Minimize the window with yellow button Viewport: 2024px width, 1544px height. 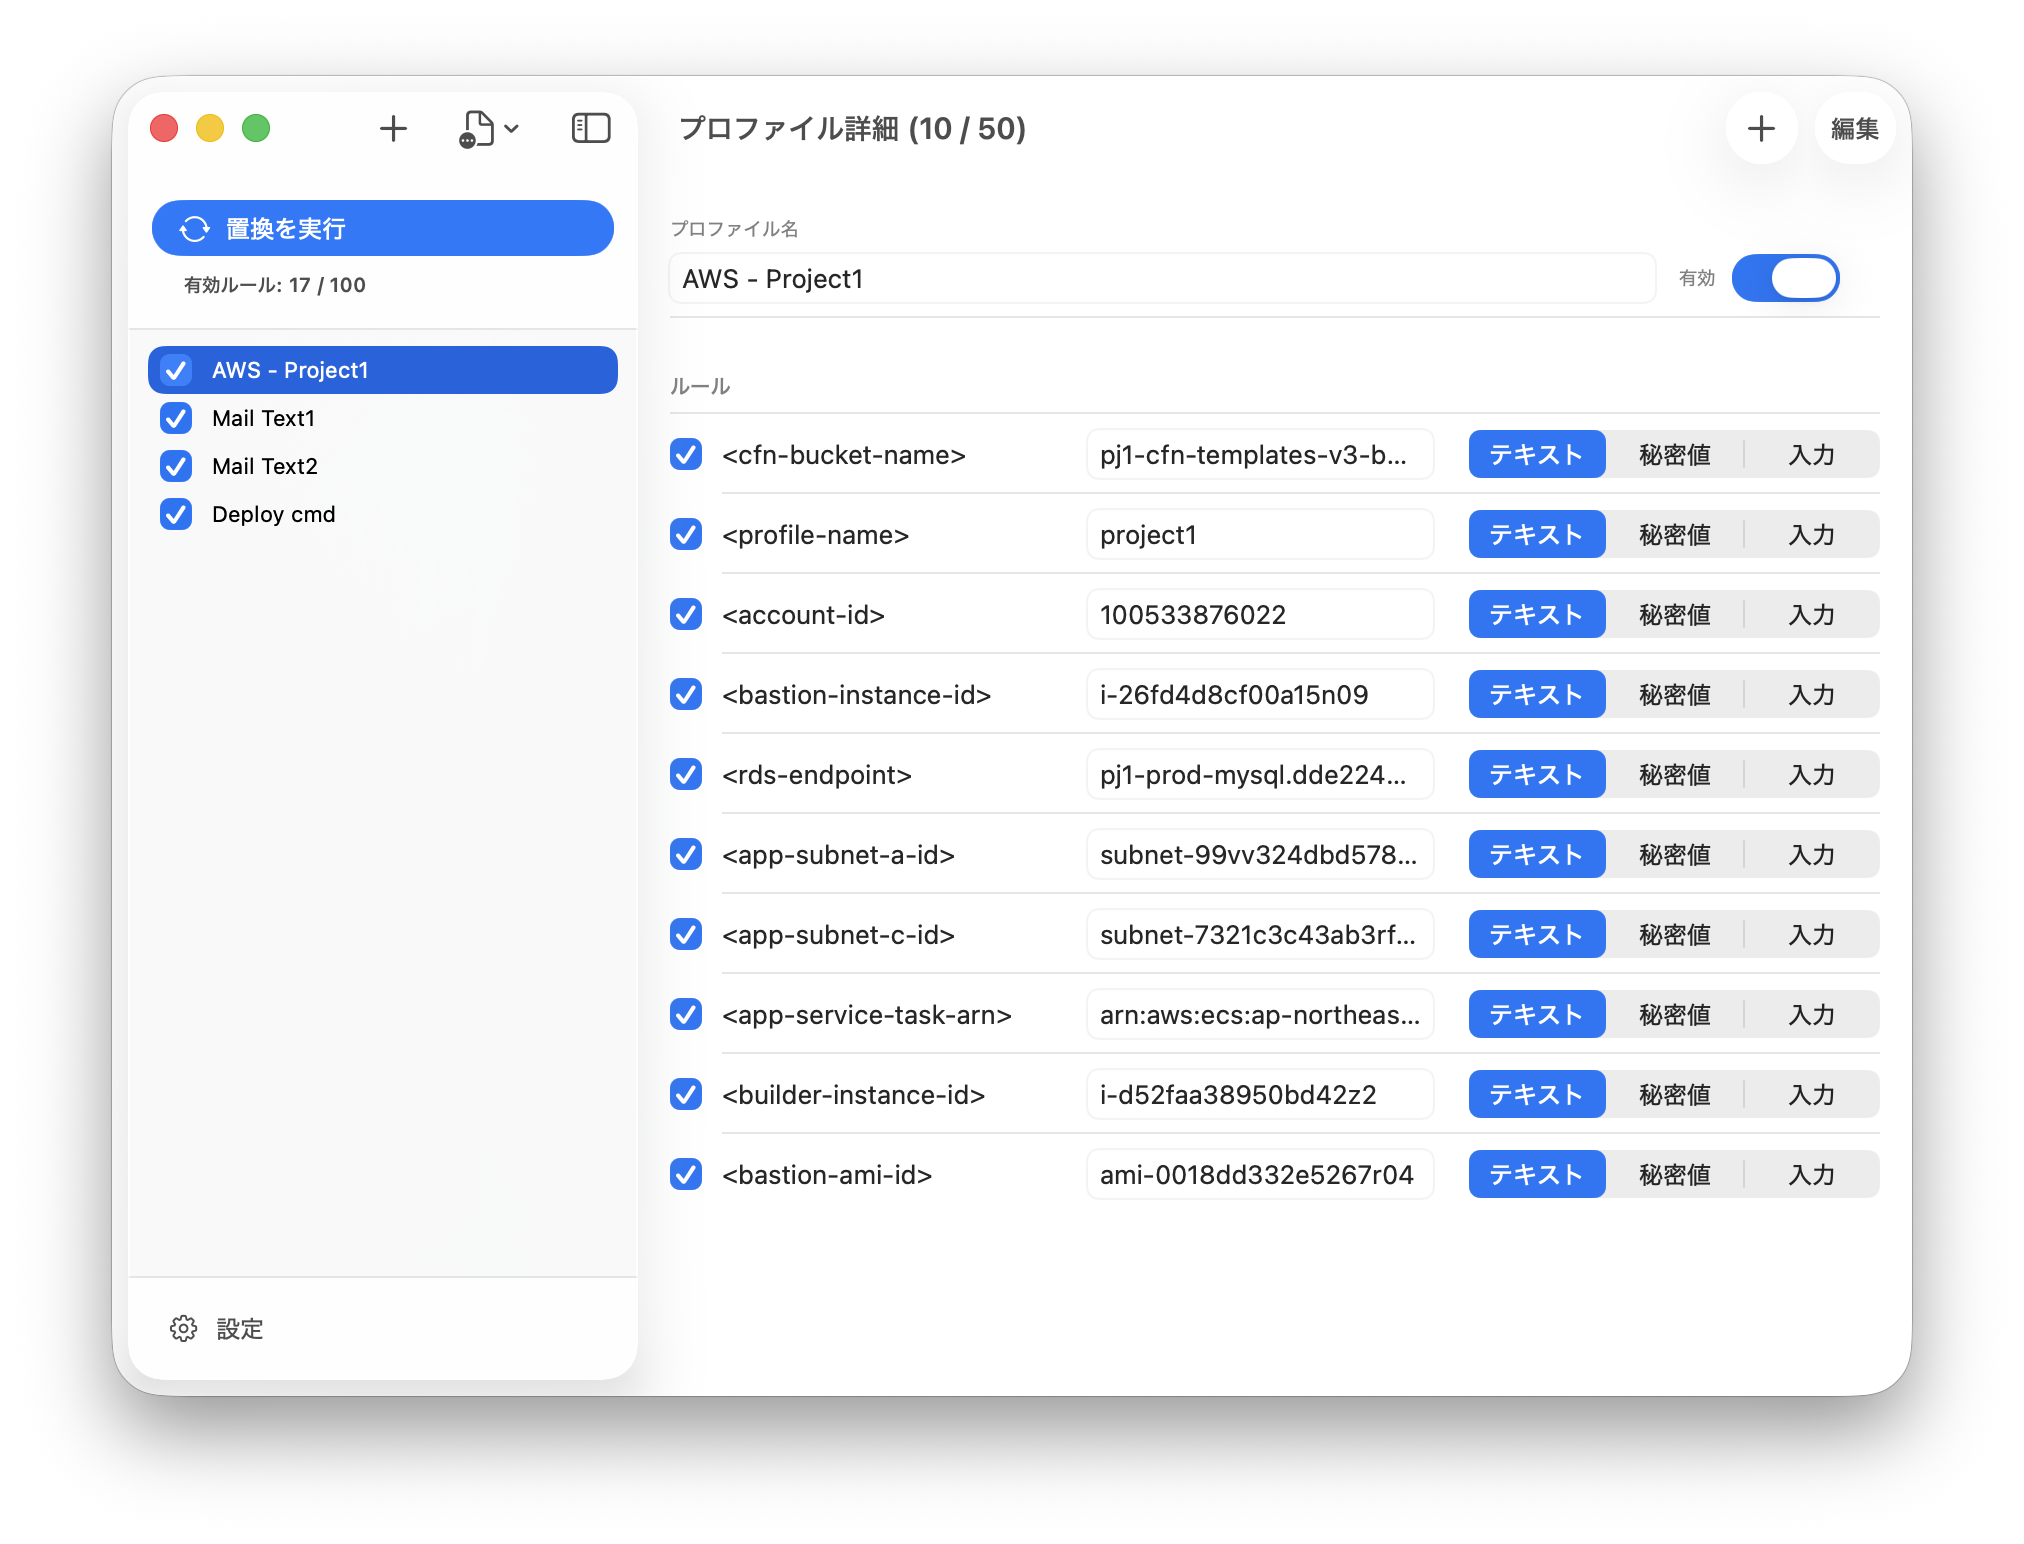point(210,128)
